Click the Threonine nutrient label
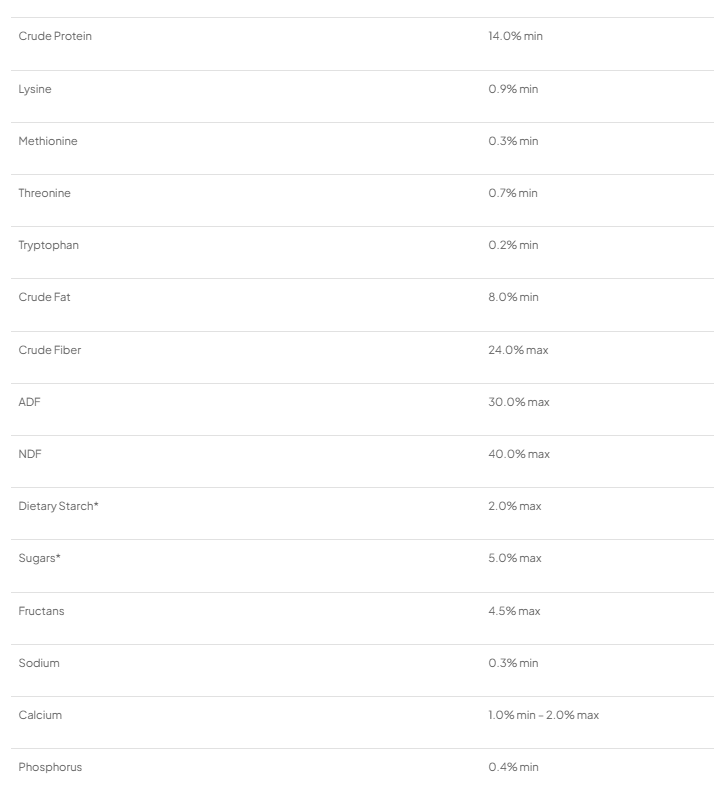Image resolution: width=714 pixels, height=795 pixels. 44,193
